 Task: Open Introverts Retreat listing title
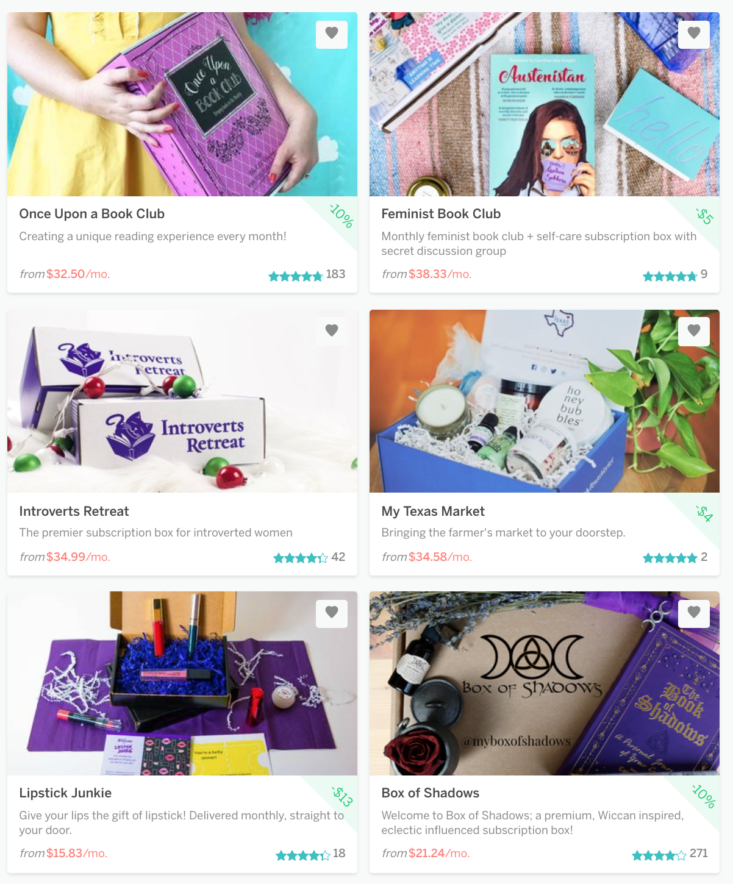coord(74,511)
